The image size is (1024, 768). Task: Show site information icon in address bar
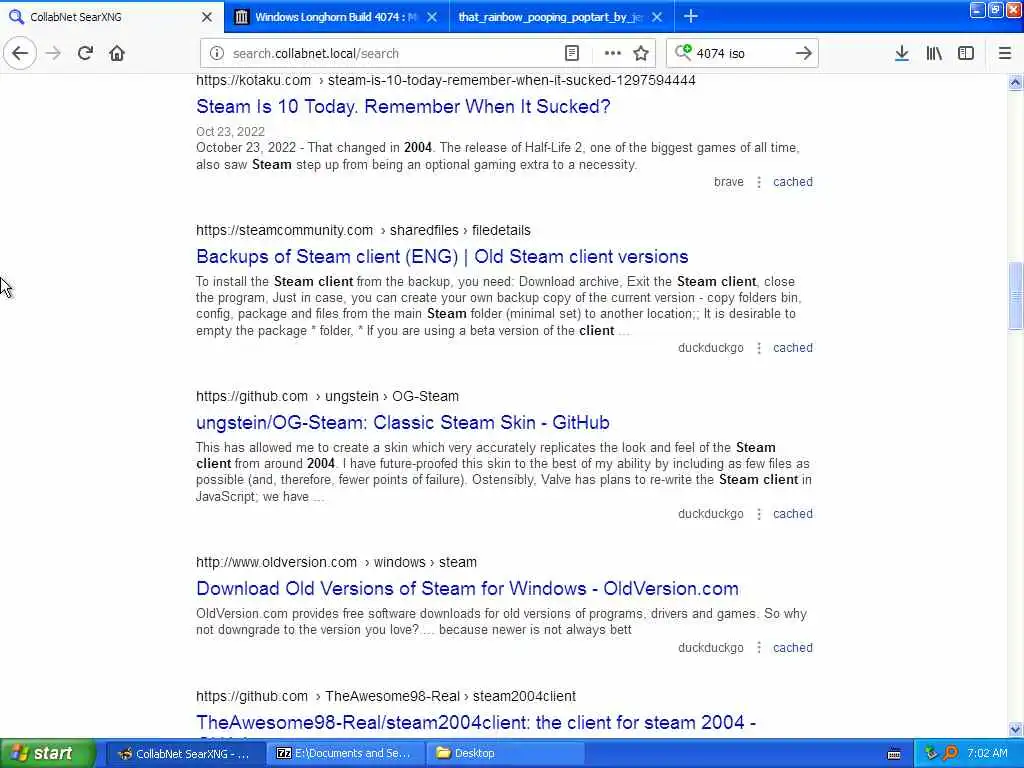tap(216, 54)
